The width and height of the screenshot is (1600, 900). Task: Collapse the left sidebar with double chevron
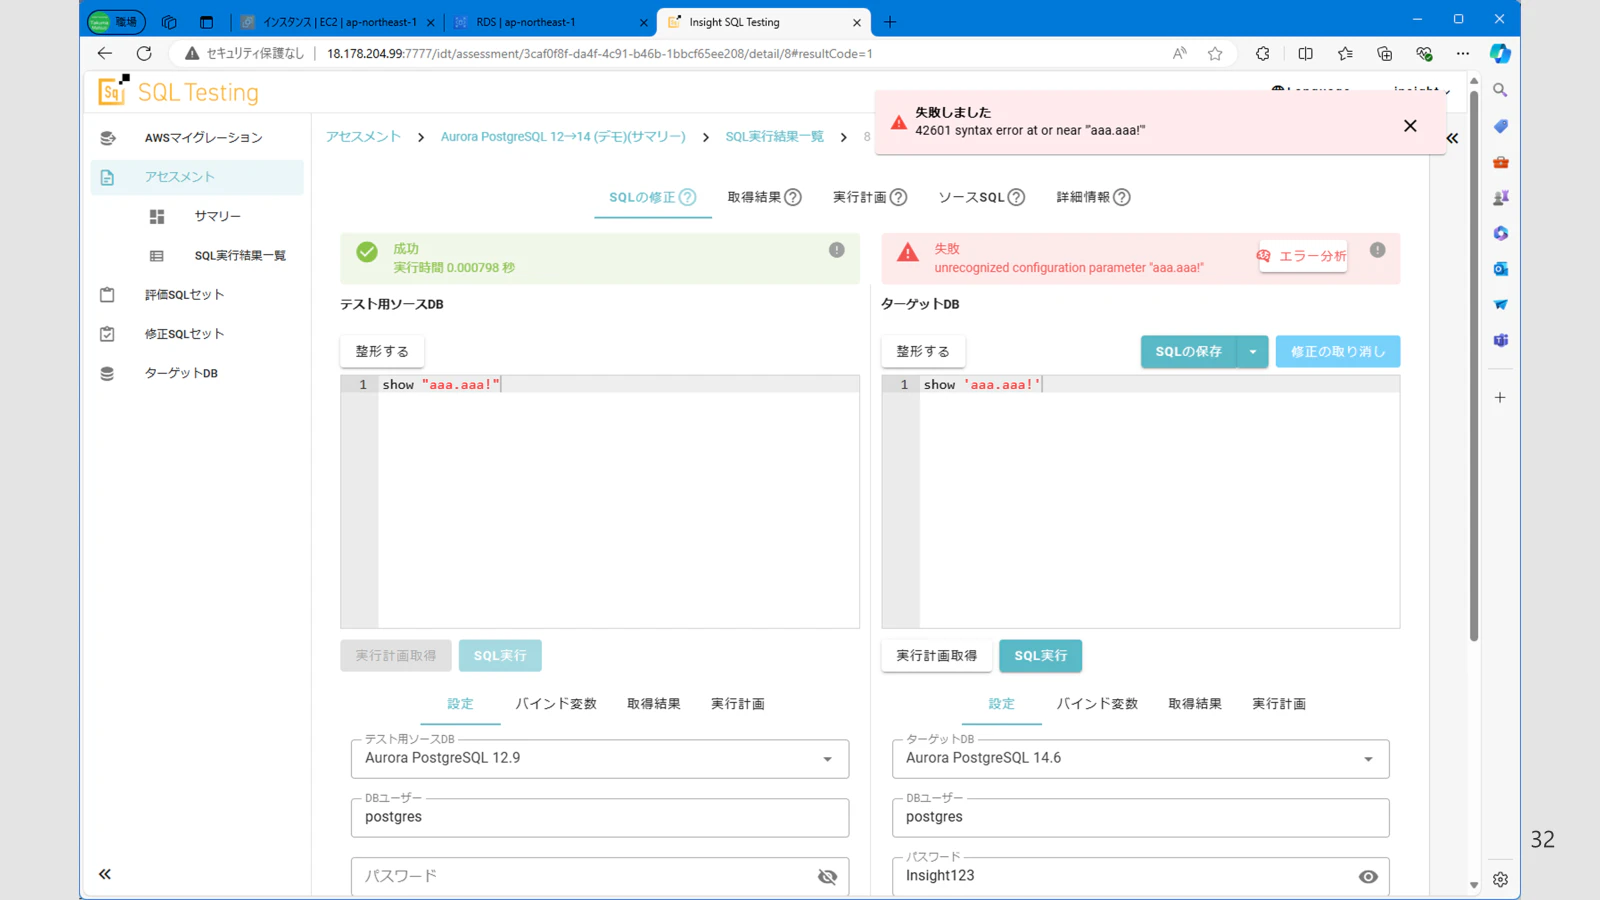(x=105, y=874)
